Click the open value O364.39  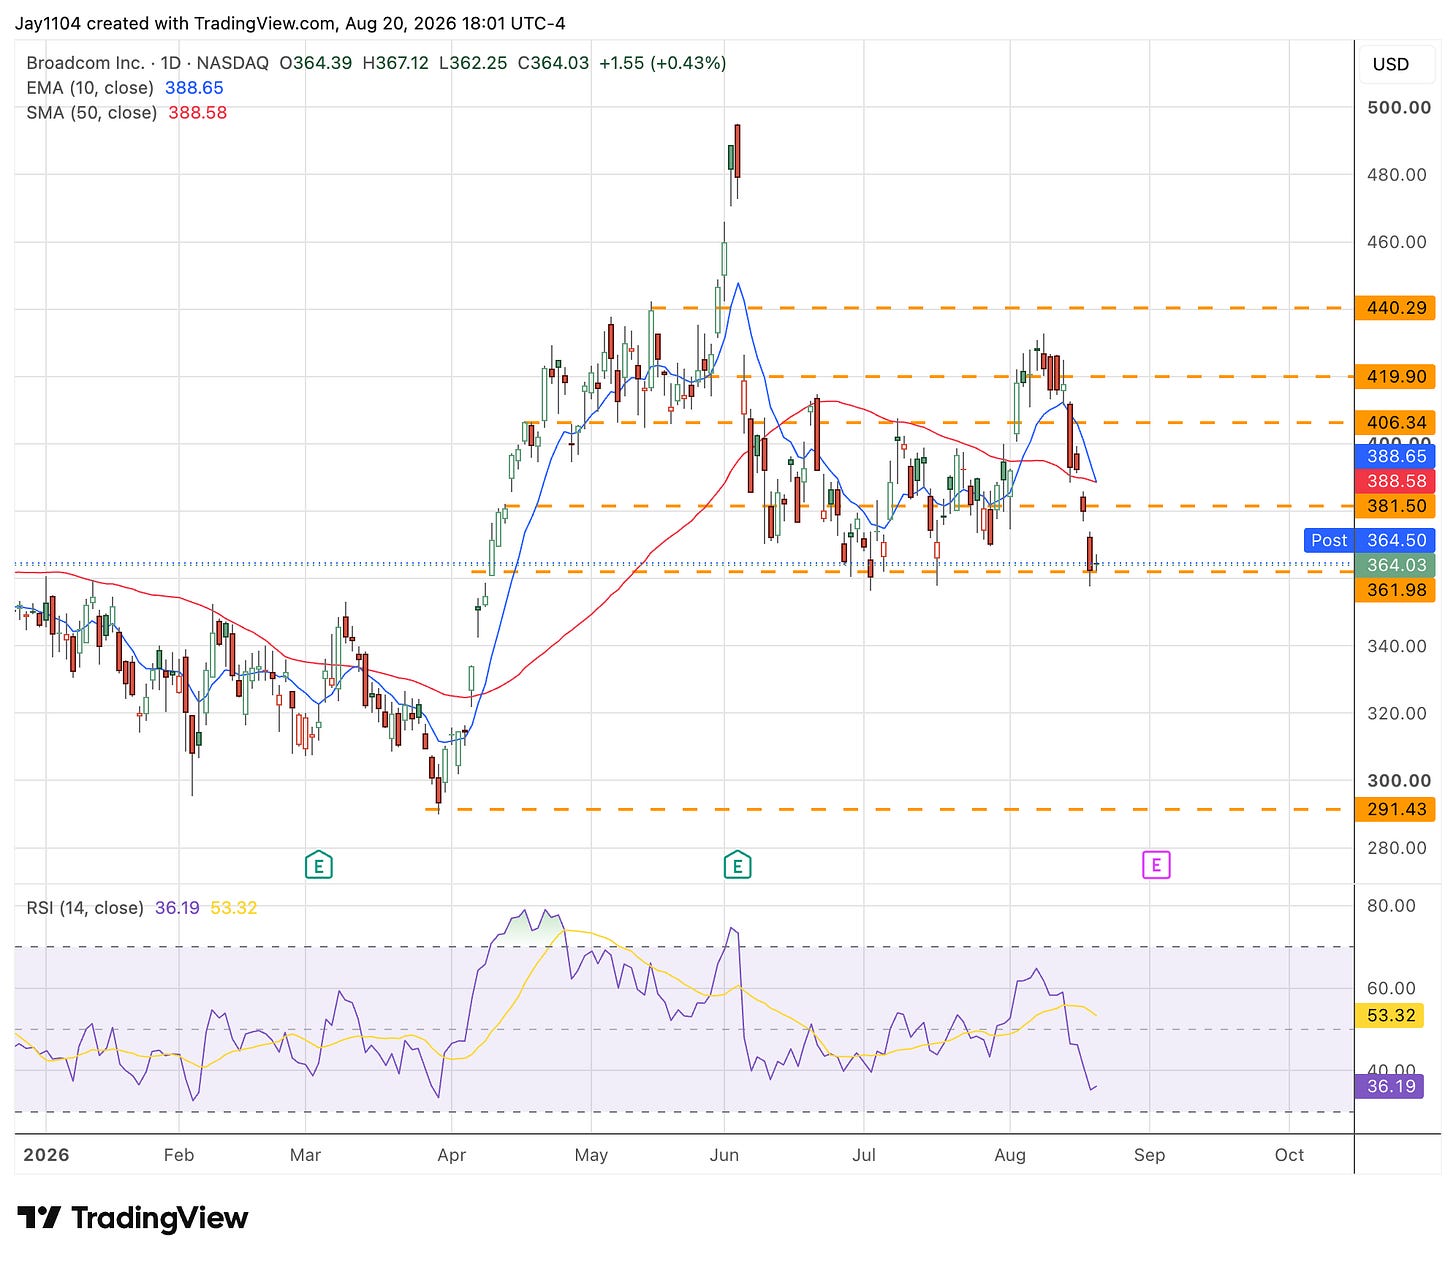(316, 63)
